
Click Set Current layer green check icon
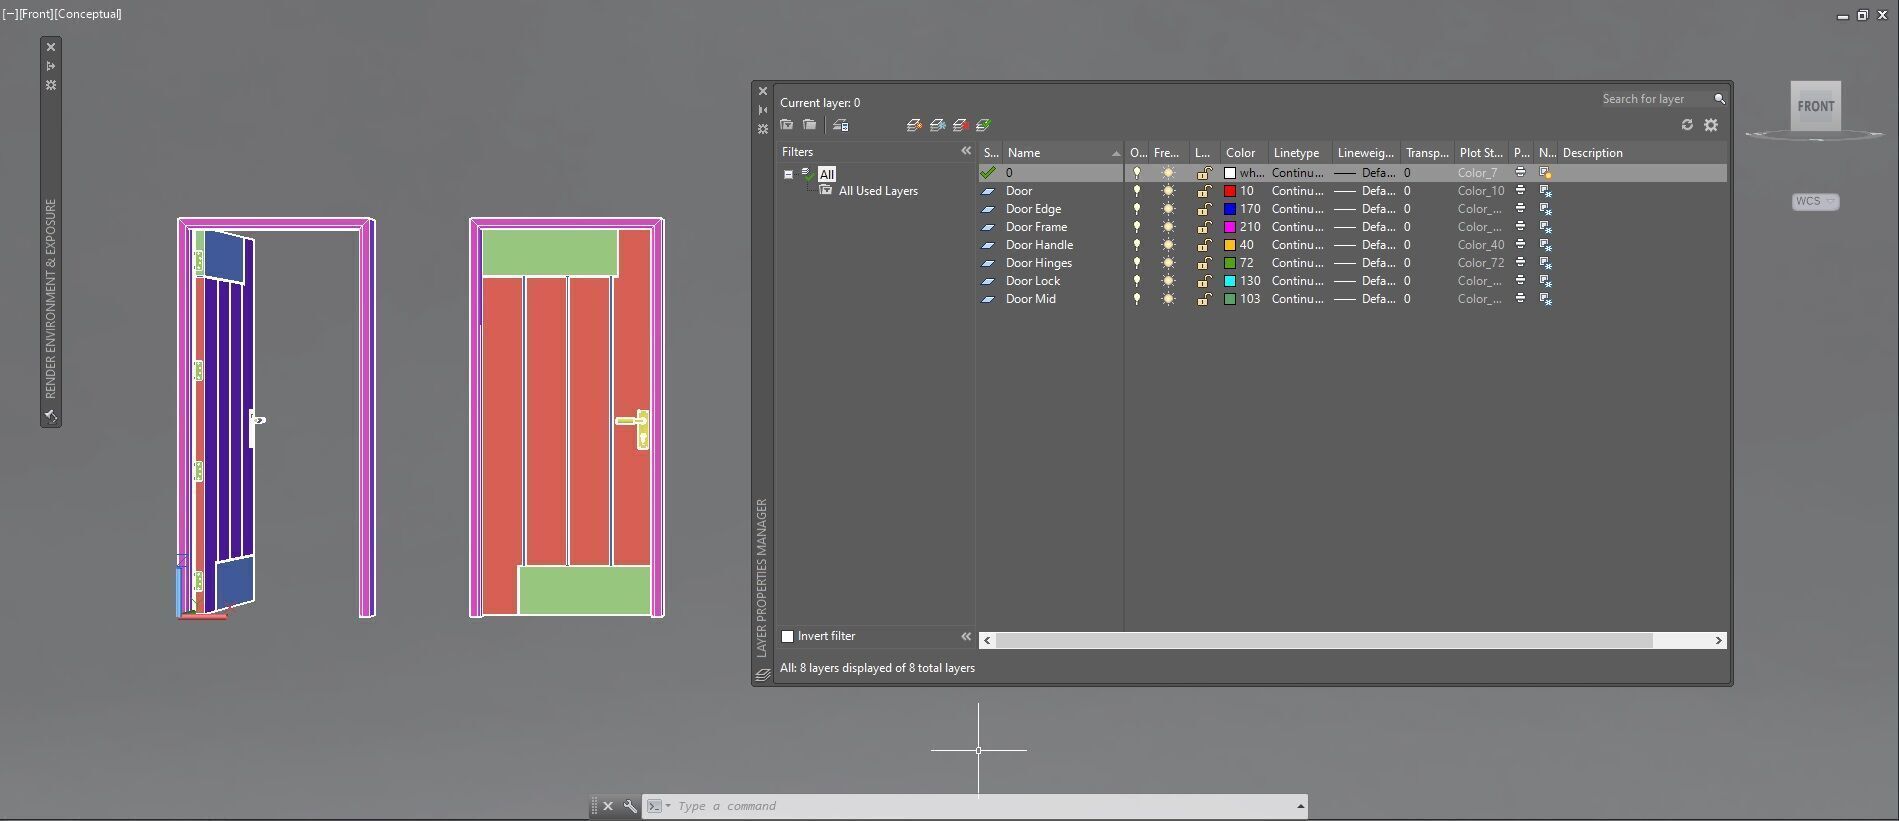984,125
